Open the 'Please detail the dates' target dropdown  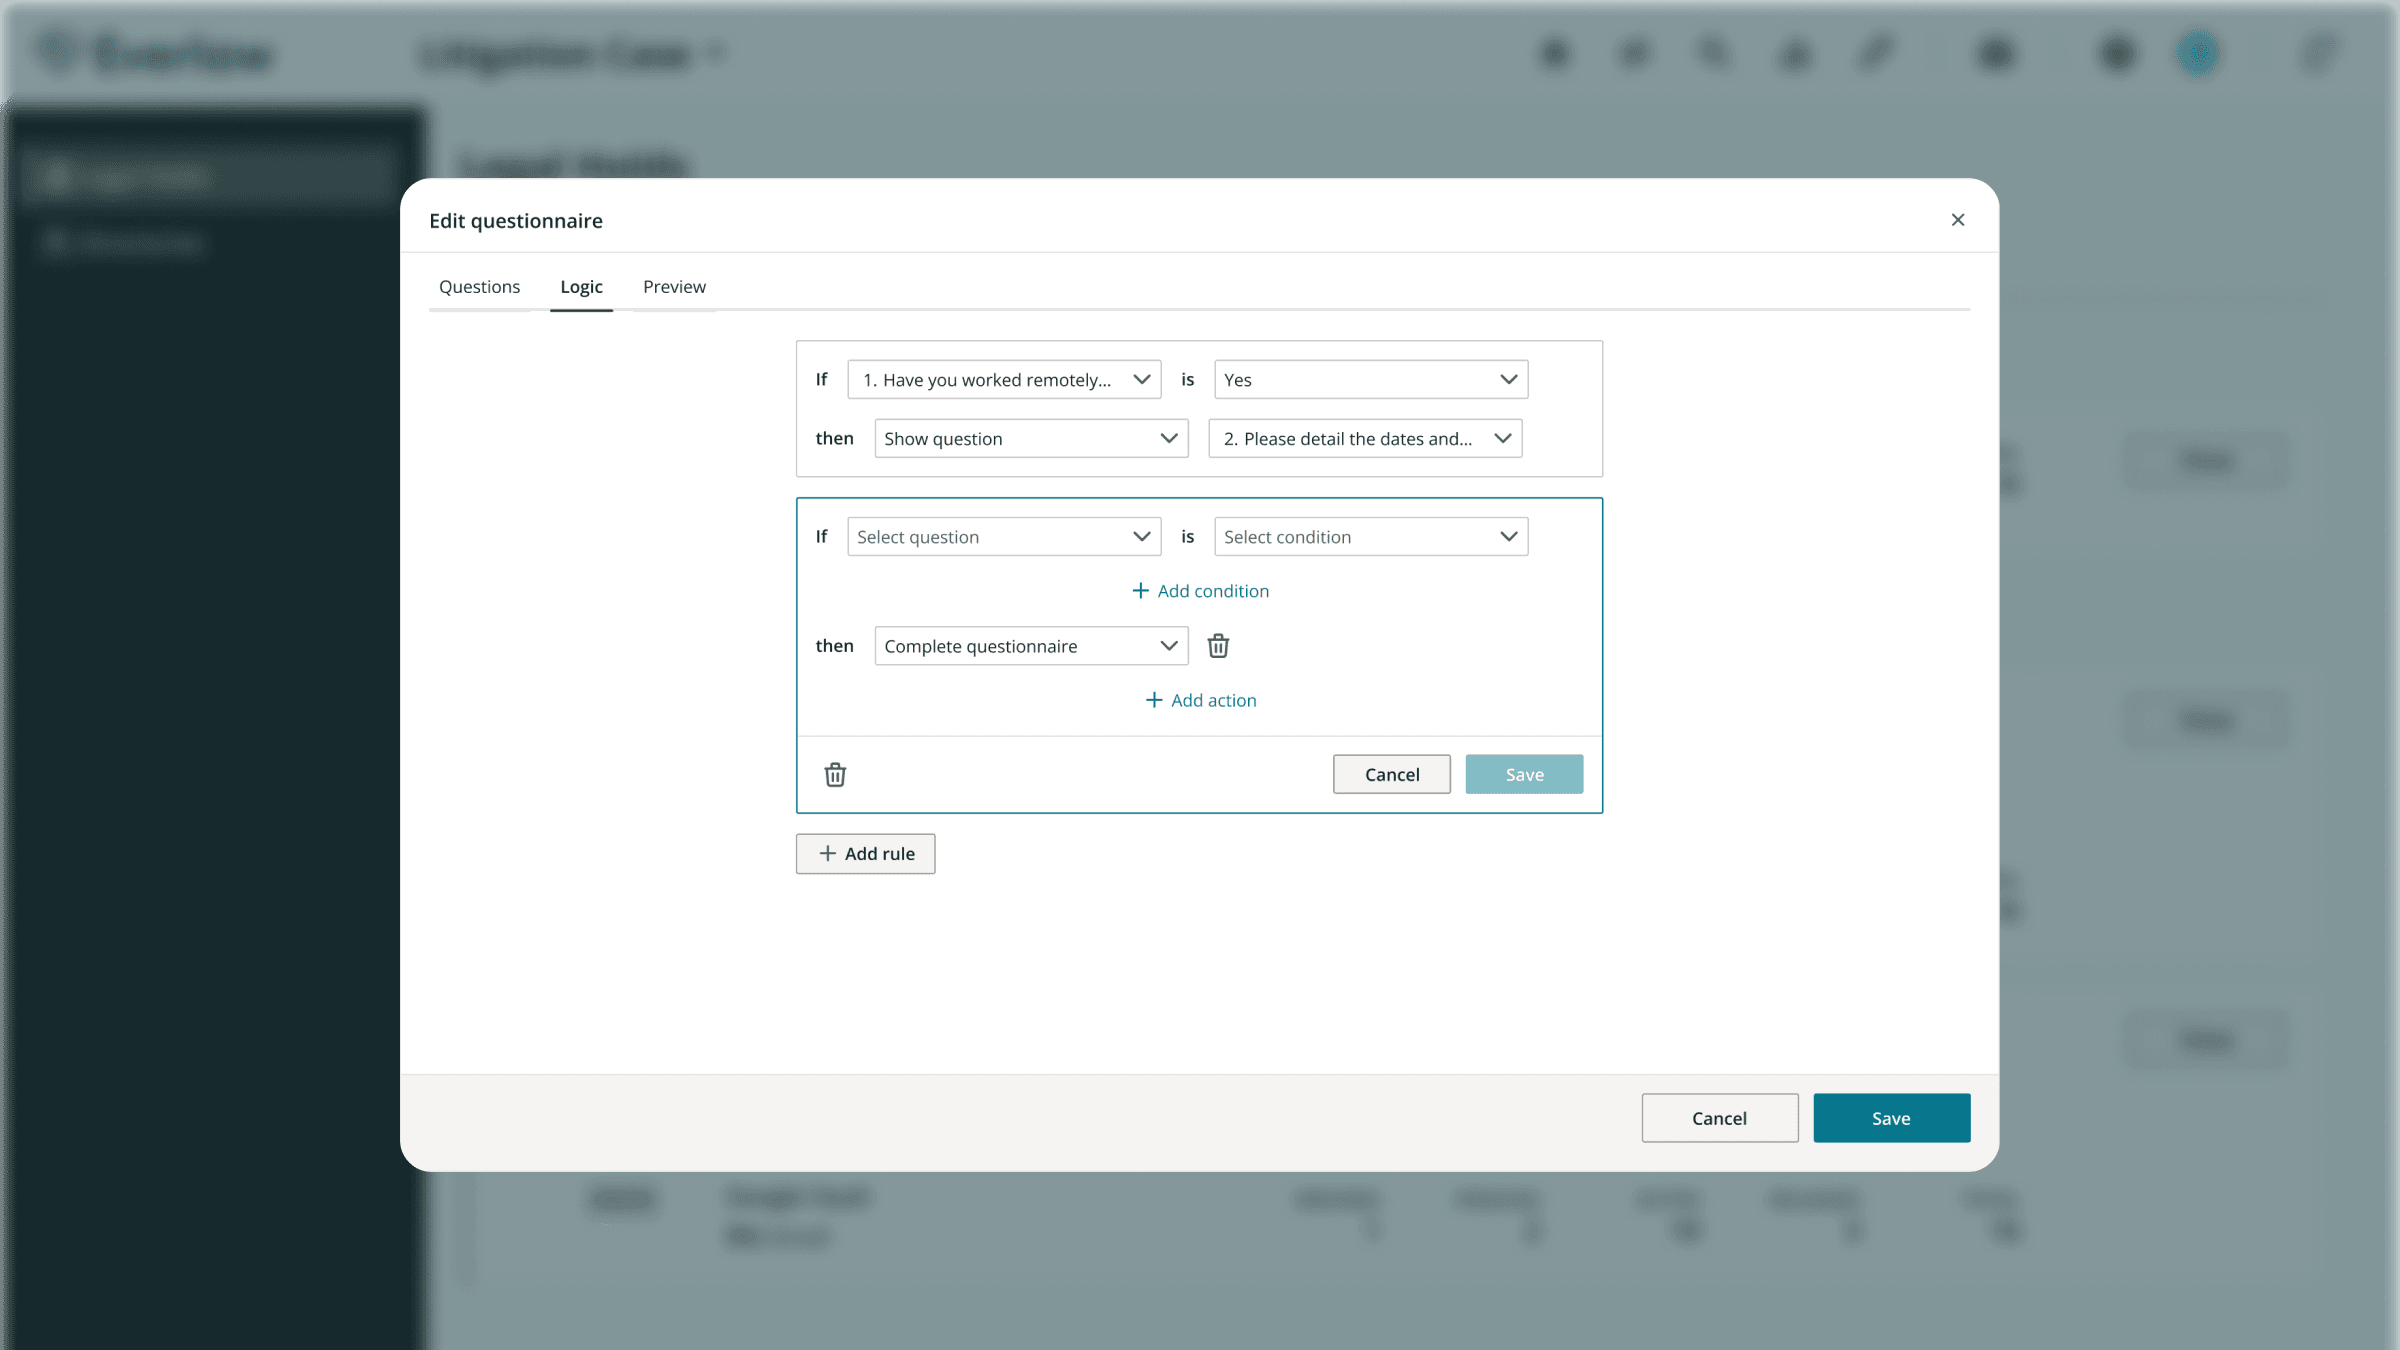click(1364, 438)
